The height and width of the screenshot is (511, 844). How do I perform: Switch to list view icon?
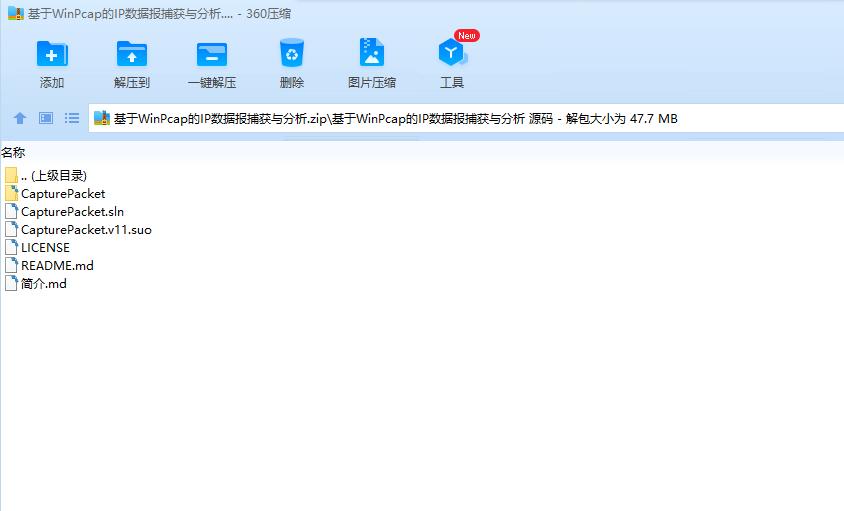pos(72,118)
